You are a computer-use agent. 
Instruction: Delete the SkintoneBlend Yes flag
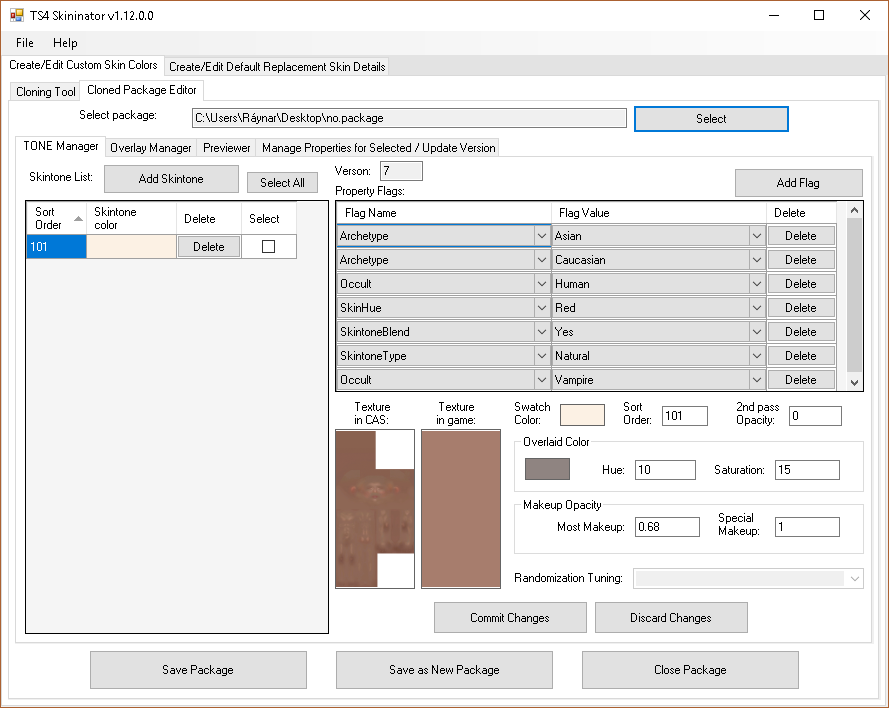pyautogui.click(x=801, y=332)
